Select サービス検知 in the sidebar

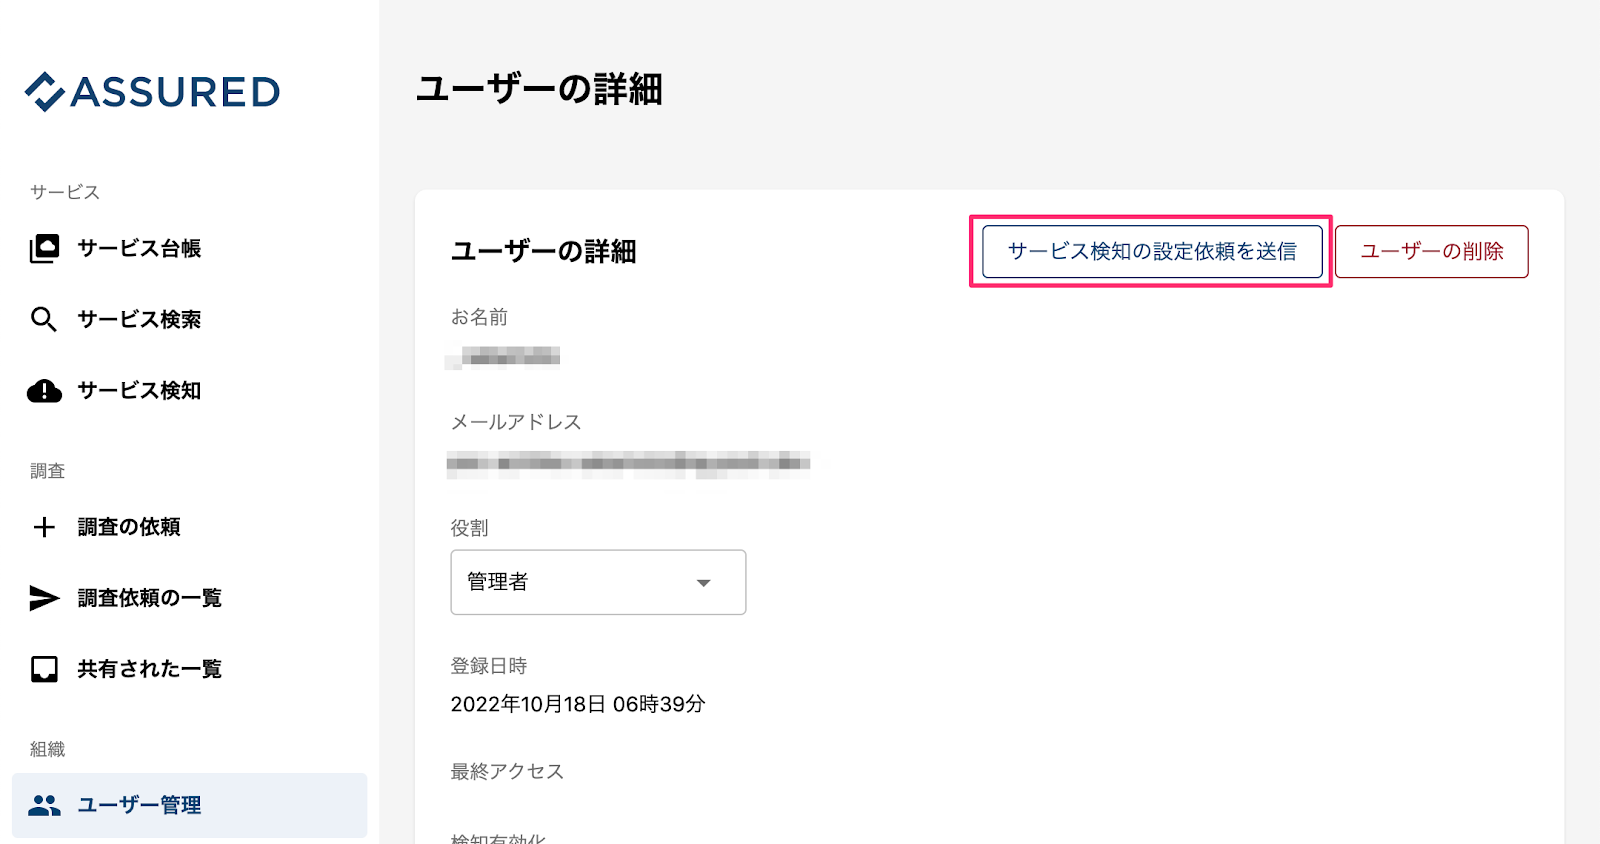(x=139, y=391)
